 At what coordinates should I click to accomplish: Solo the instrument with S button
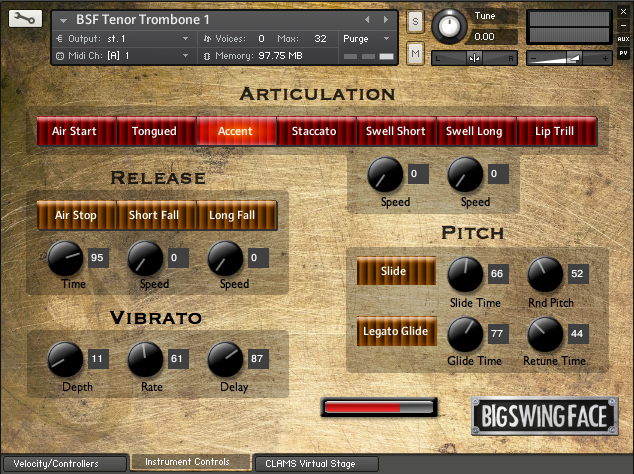(x=415, y=21)
